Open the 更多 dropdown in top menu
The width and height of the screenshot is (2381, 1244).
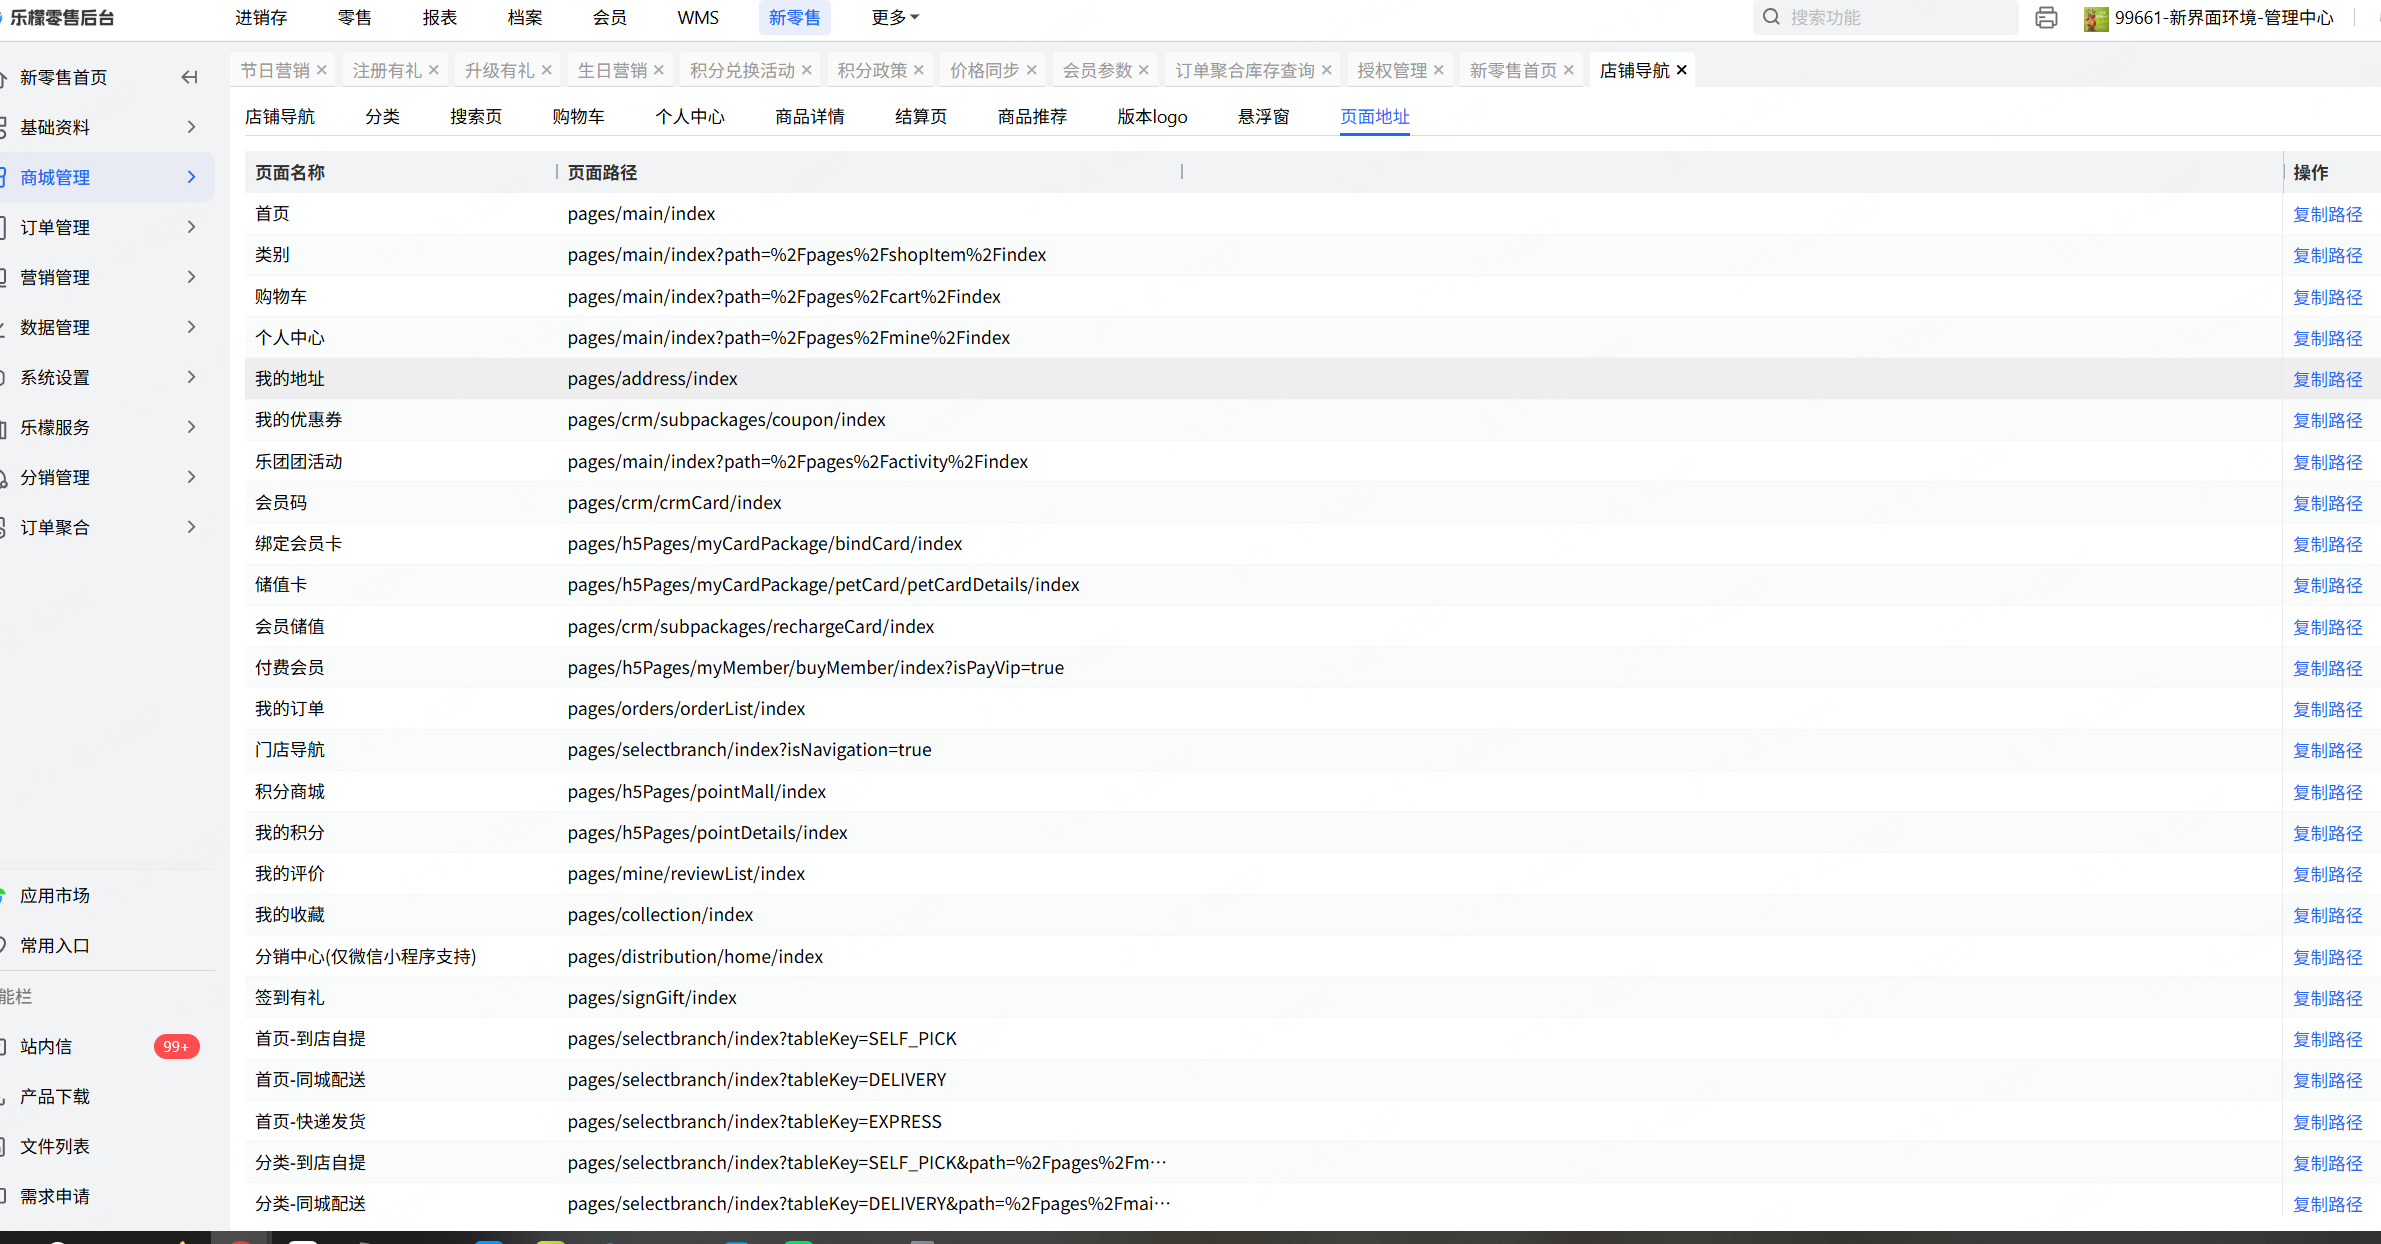(x=894, y=18)
